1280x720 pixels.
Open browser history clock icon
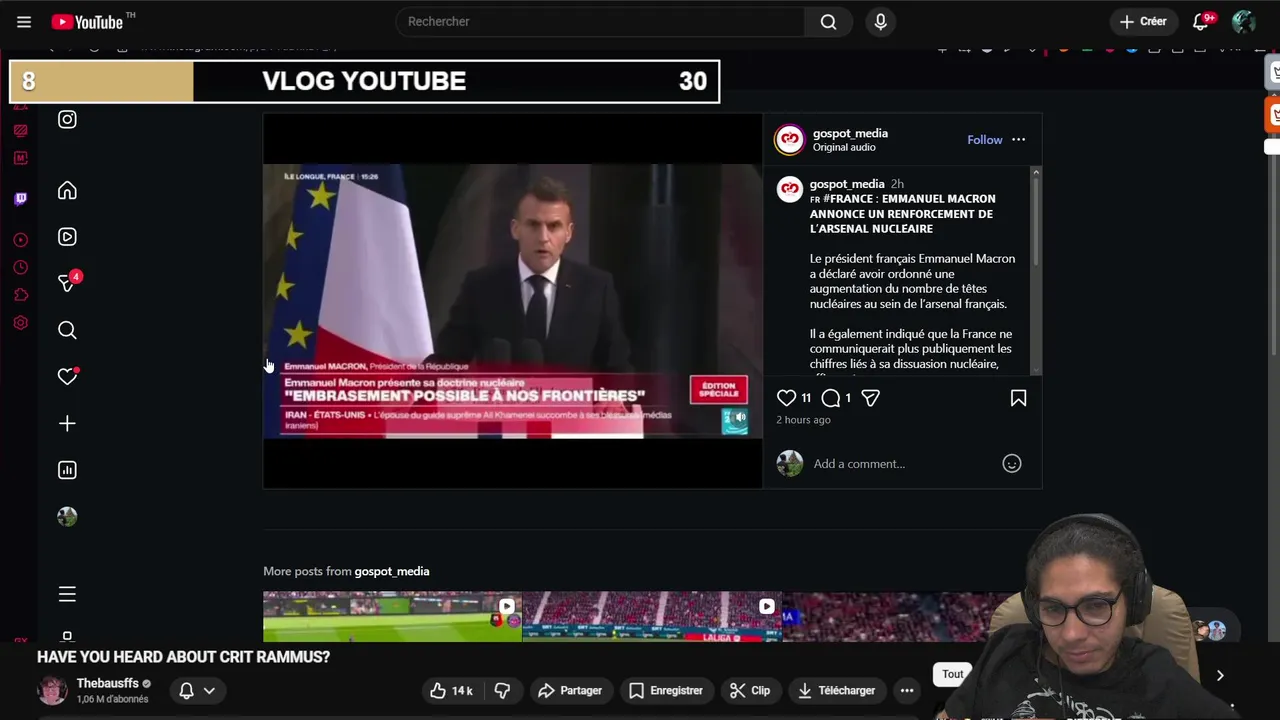pos(20,267)
